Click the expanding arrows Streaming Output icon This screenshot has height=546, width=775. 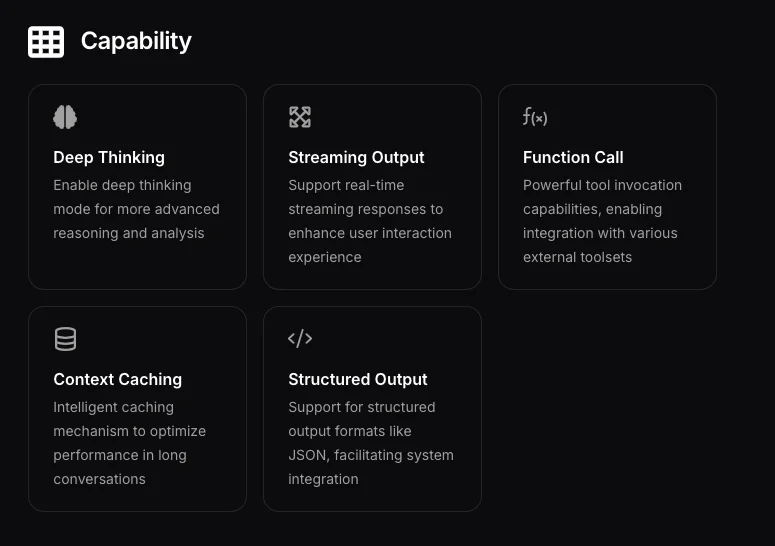300,117
